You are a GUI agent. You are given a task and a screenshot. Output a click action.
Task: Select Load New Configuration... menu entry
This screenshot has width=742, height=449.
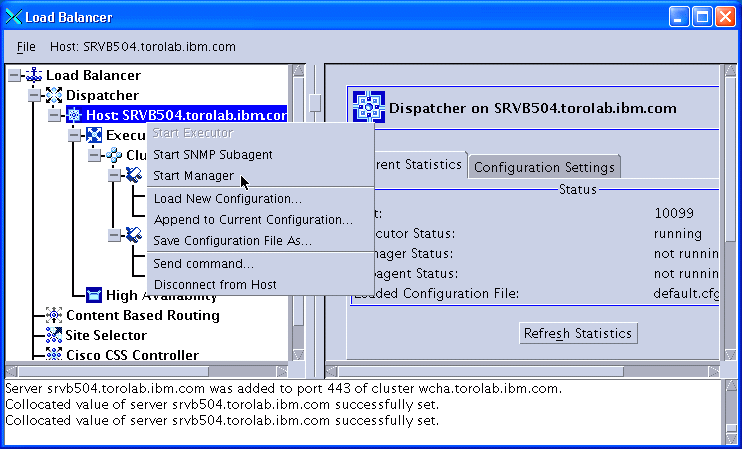point(261,199)
